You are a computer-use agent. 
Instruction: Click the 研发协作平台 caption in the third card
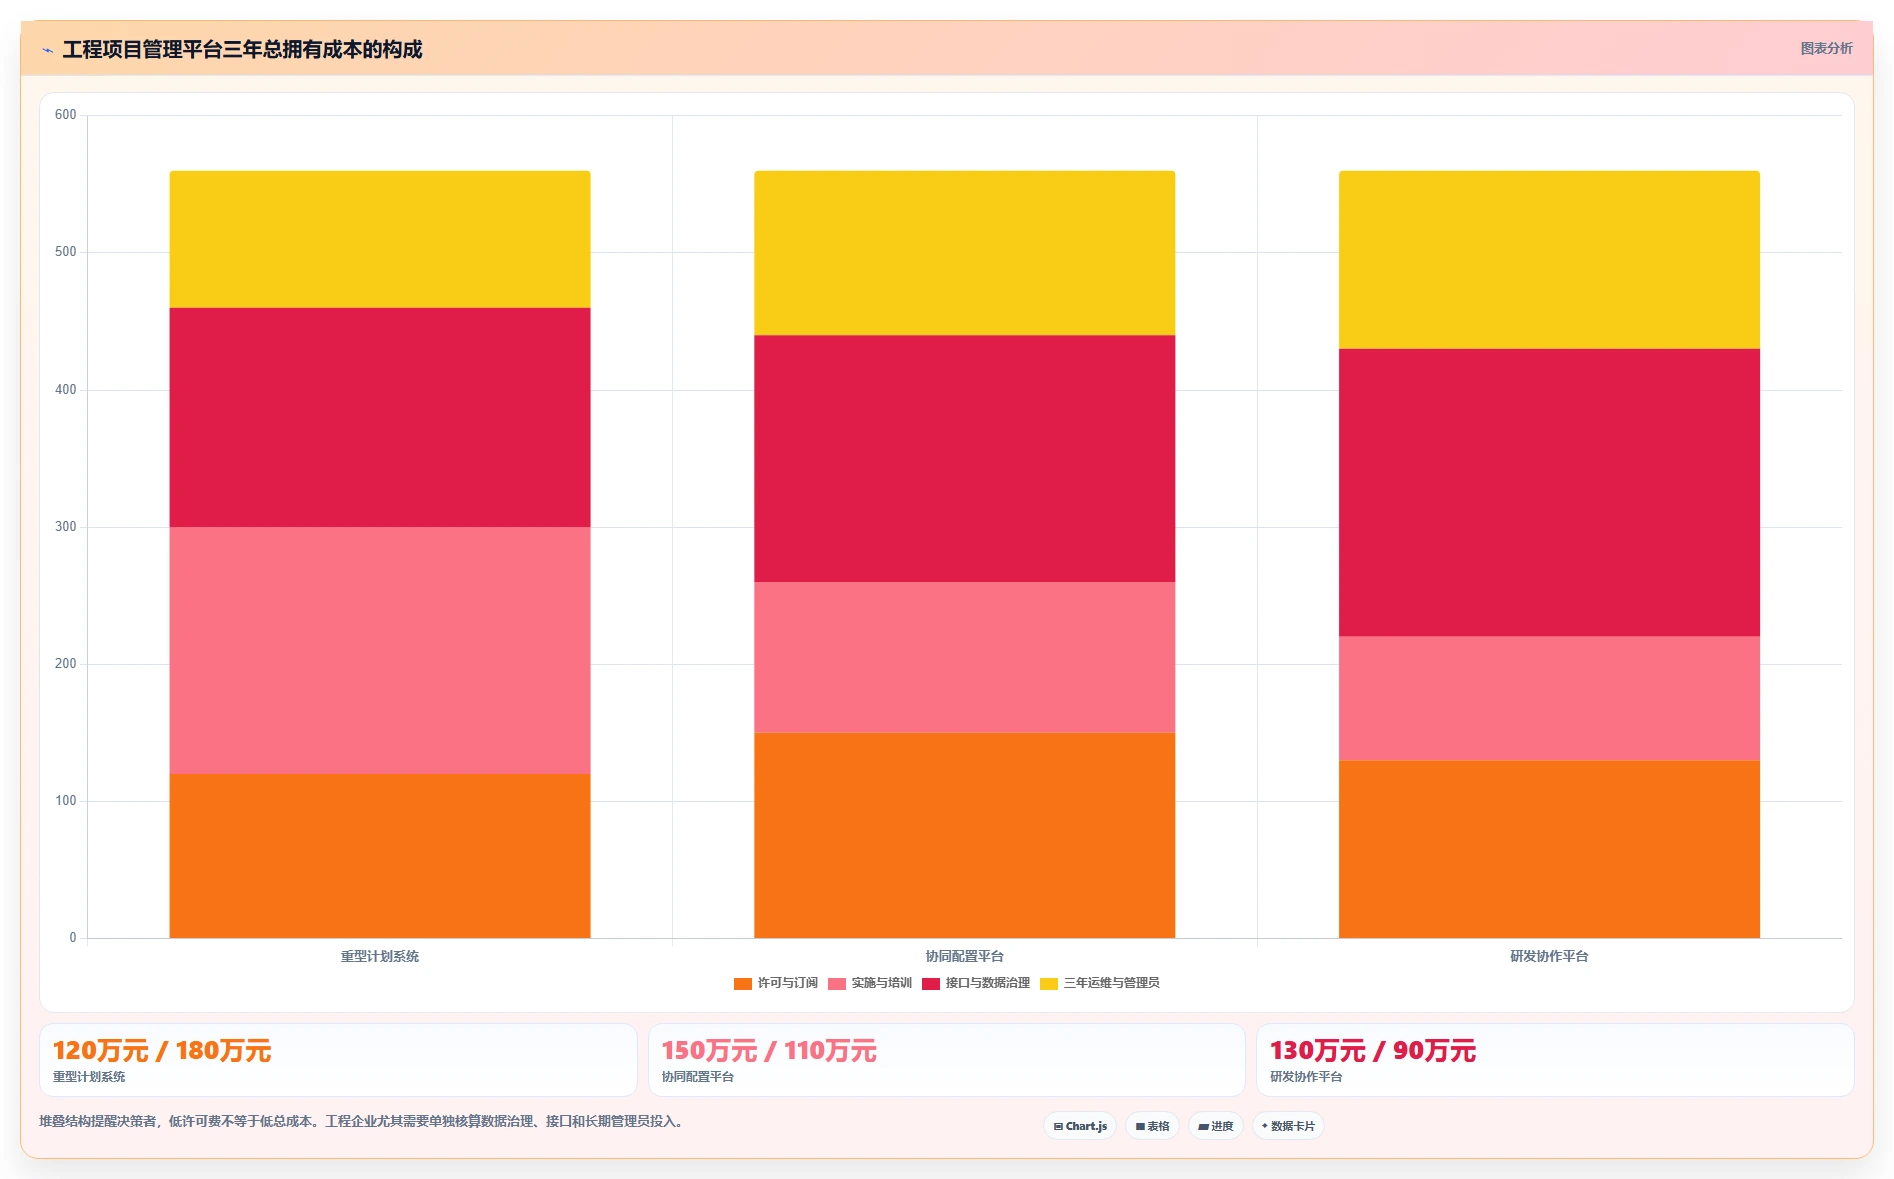click(1306, 1077)
